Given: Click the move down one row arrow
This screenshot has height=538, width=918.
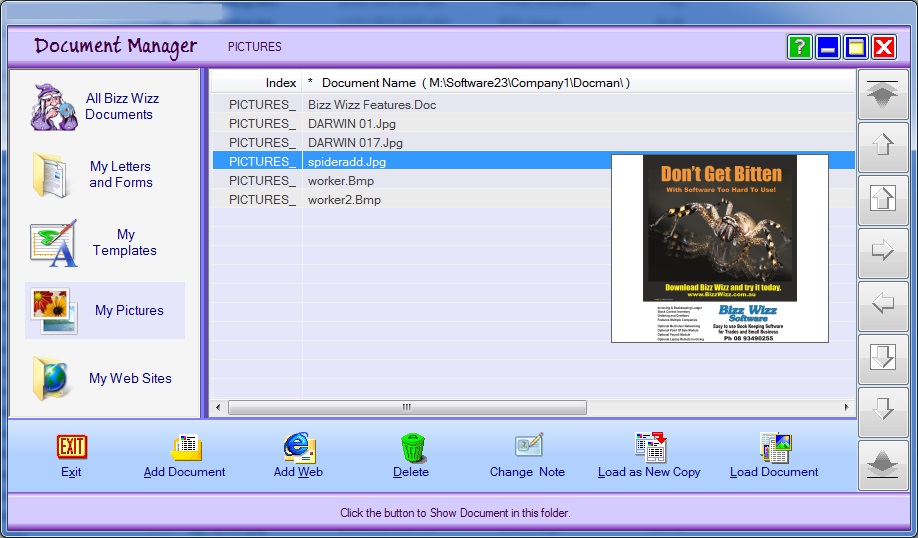Looking at the screenshot, I should click(883, 412).
